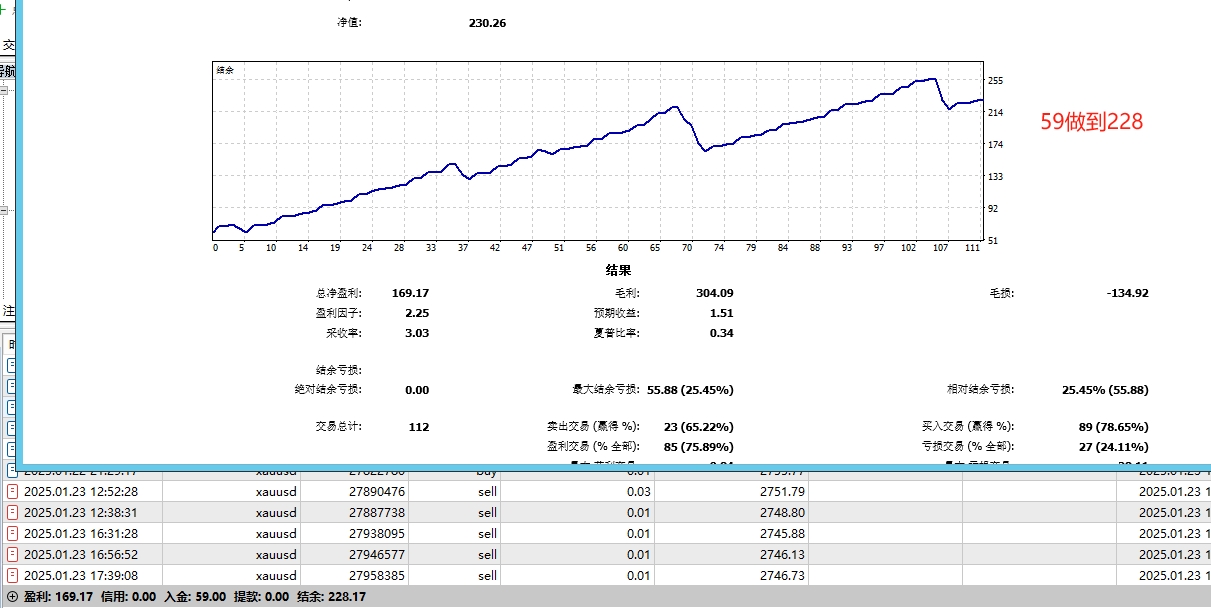The width and height of the screenshot is (1211, 608).
Task: Select the history row dated 2025.01.23 17:39:08
Action: (x=605, y=575)
